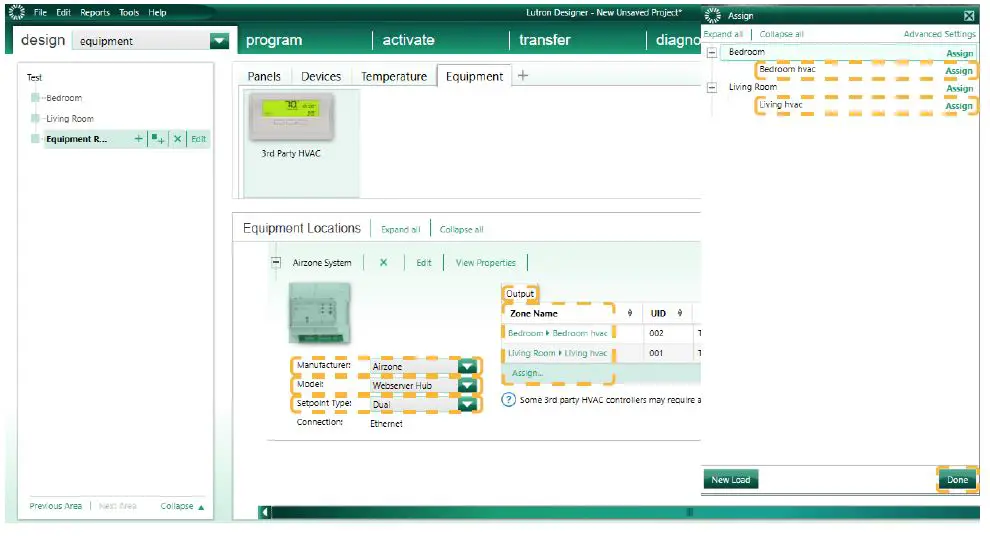The width and height of the screenshot is (990, 536).
Task: Select Living Room ▸ Living hvac zone row
Action: (558, 354)
